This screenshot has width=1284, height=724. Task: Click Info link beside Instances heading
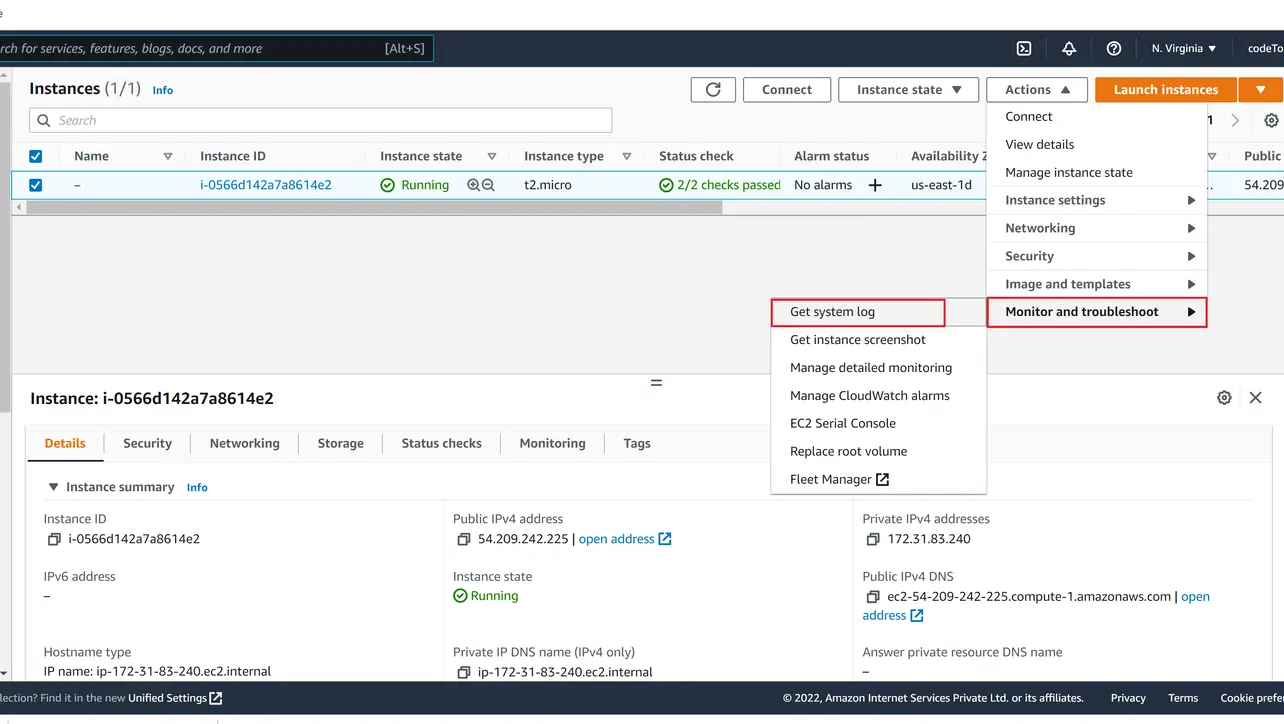[163, 90]
